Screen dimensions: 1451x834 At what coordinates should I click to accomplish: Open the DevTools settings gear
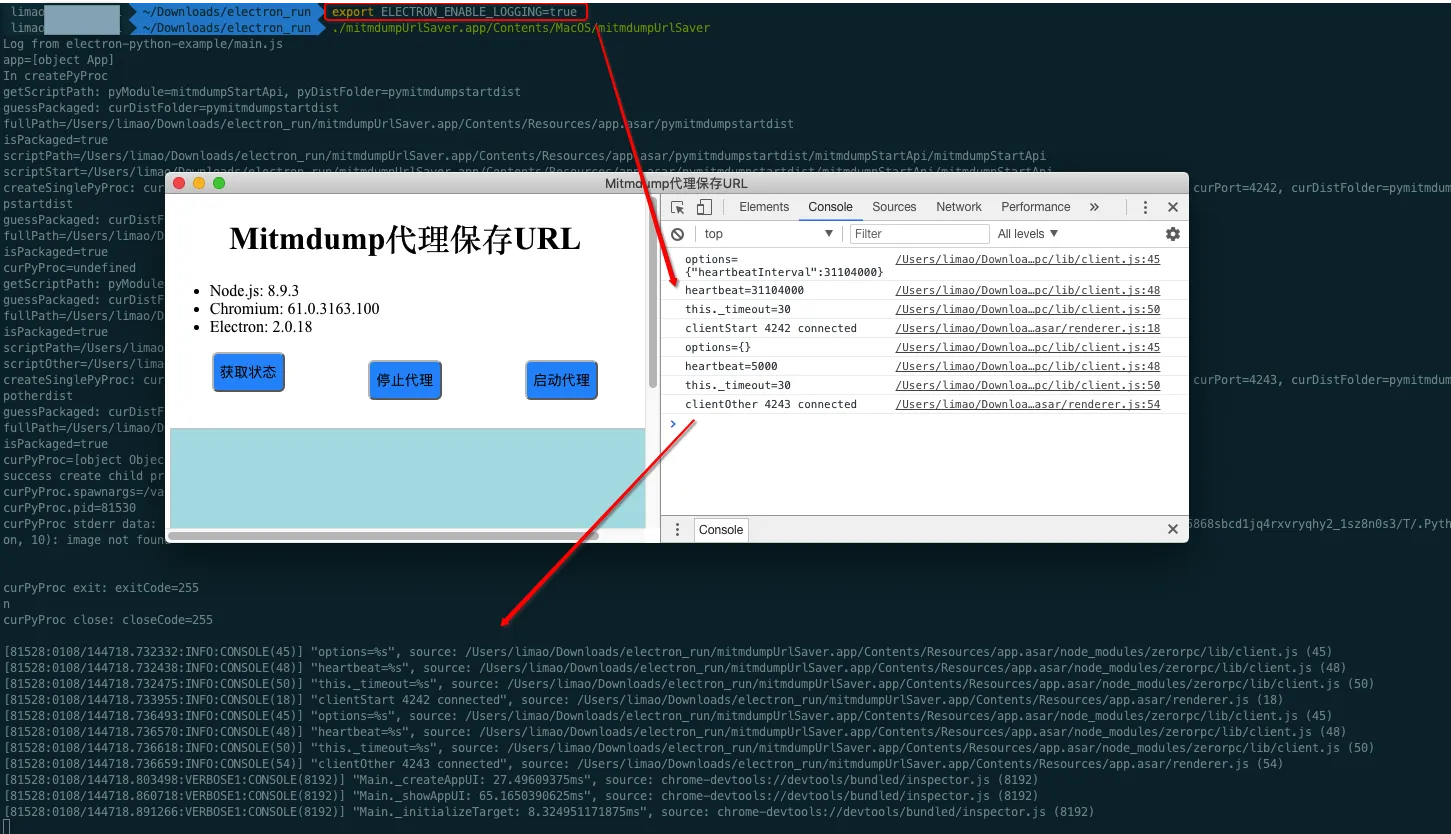click(1172, 233)
